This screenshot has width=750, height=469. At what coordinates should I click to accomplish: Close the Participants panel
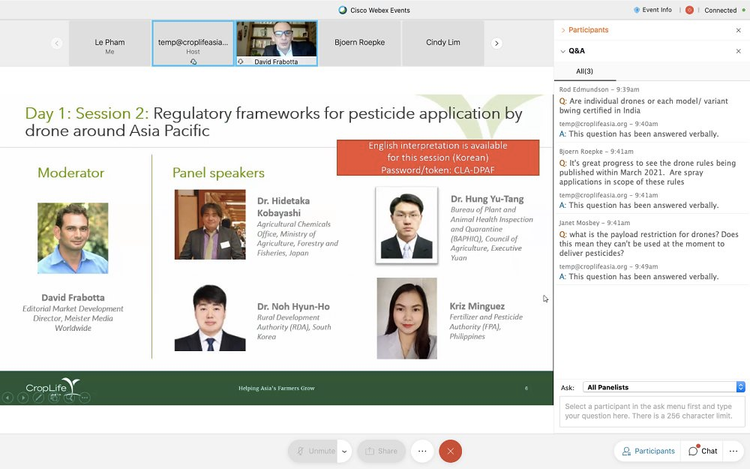pos(739,31)
